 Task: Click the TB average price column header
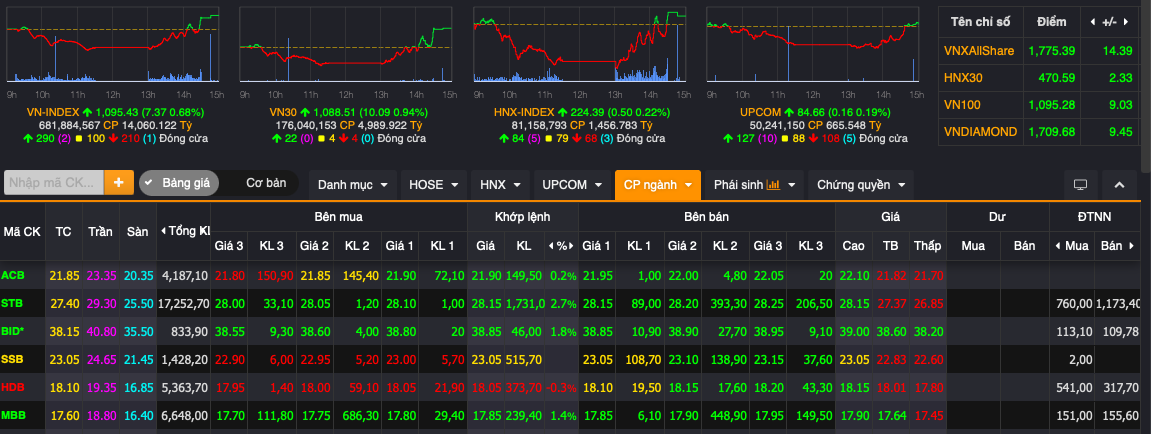890,245
